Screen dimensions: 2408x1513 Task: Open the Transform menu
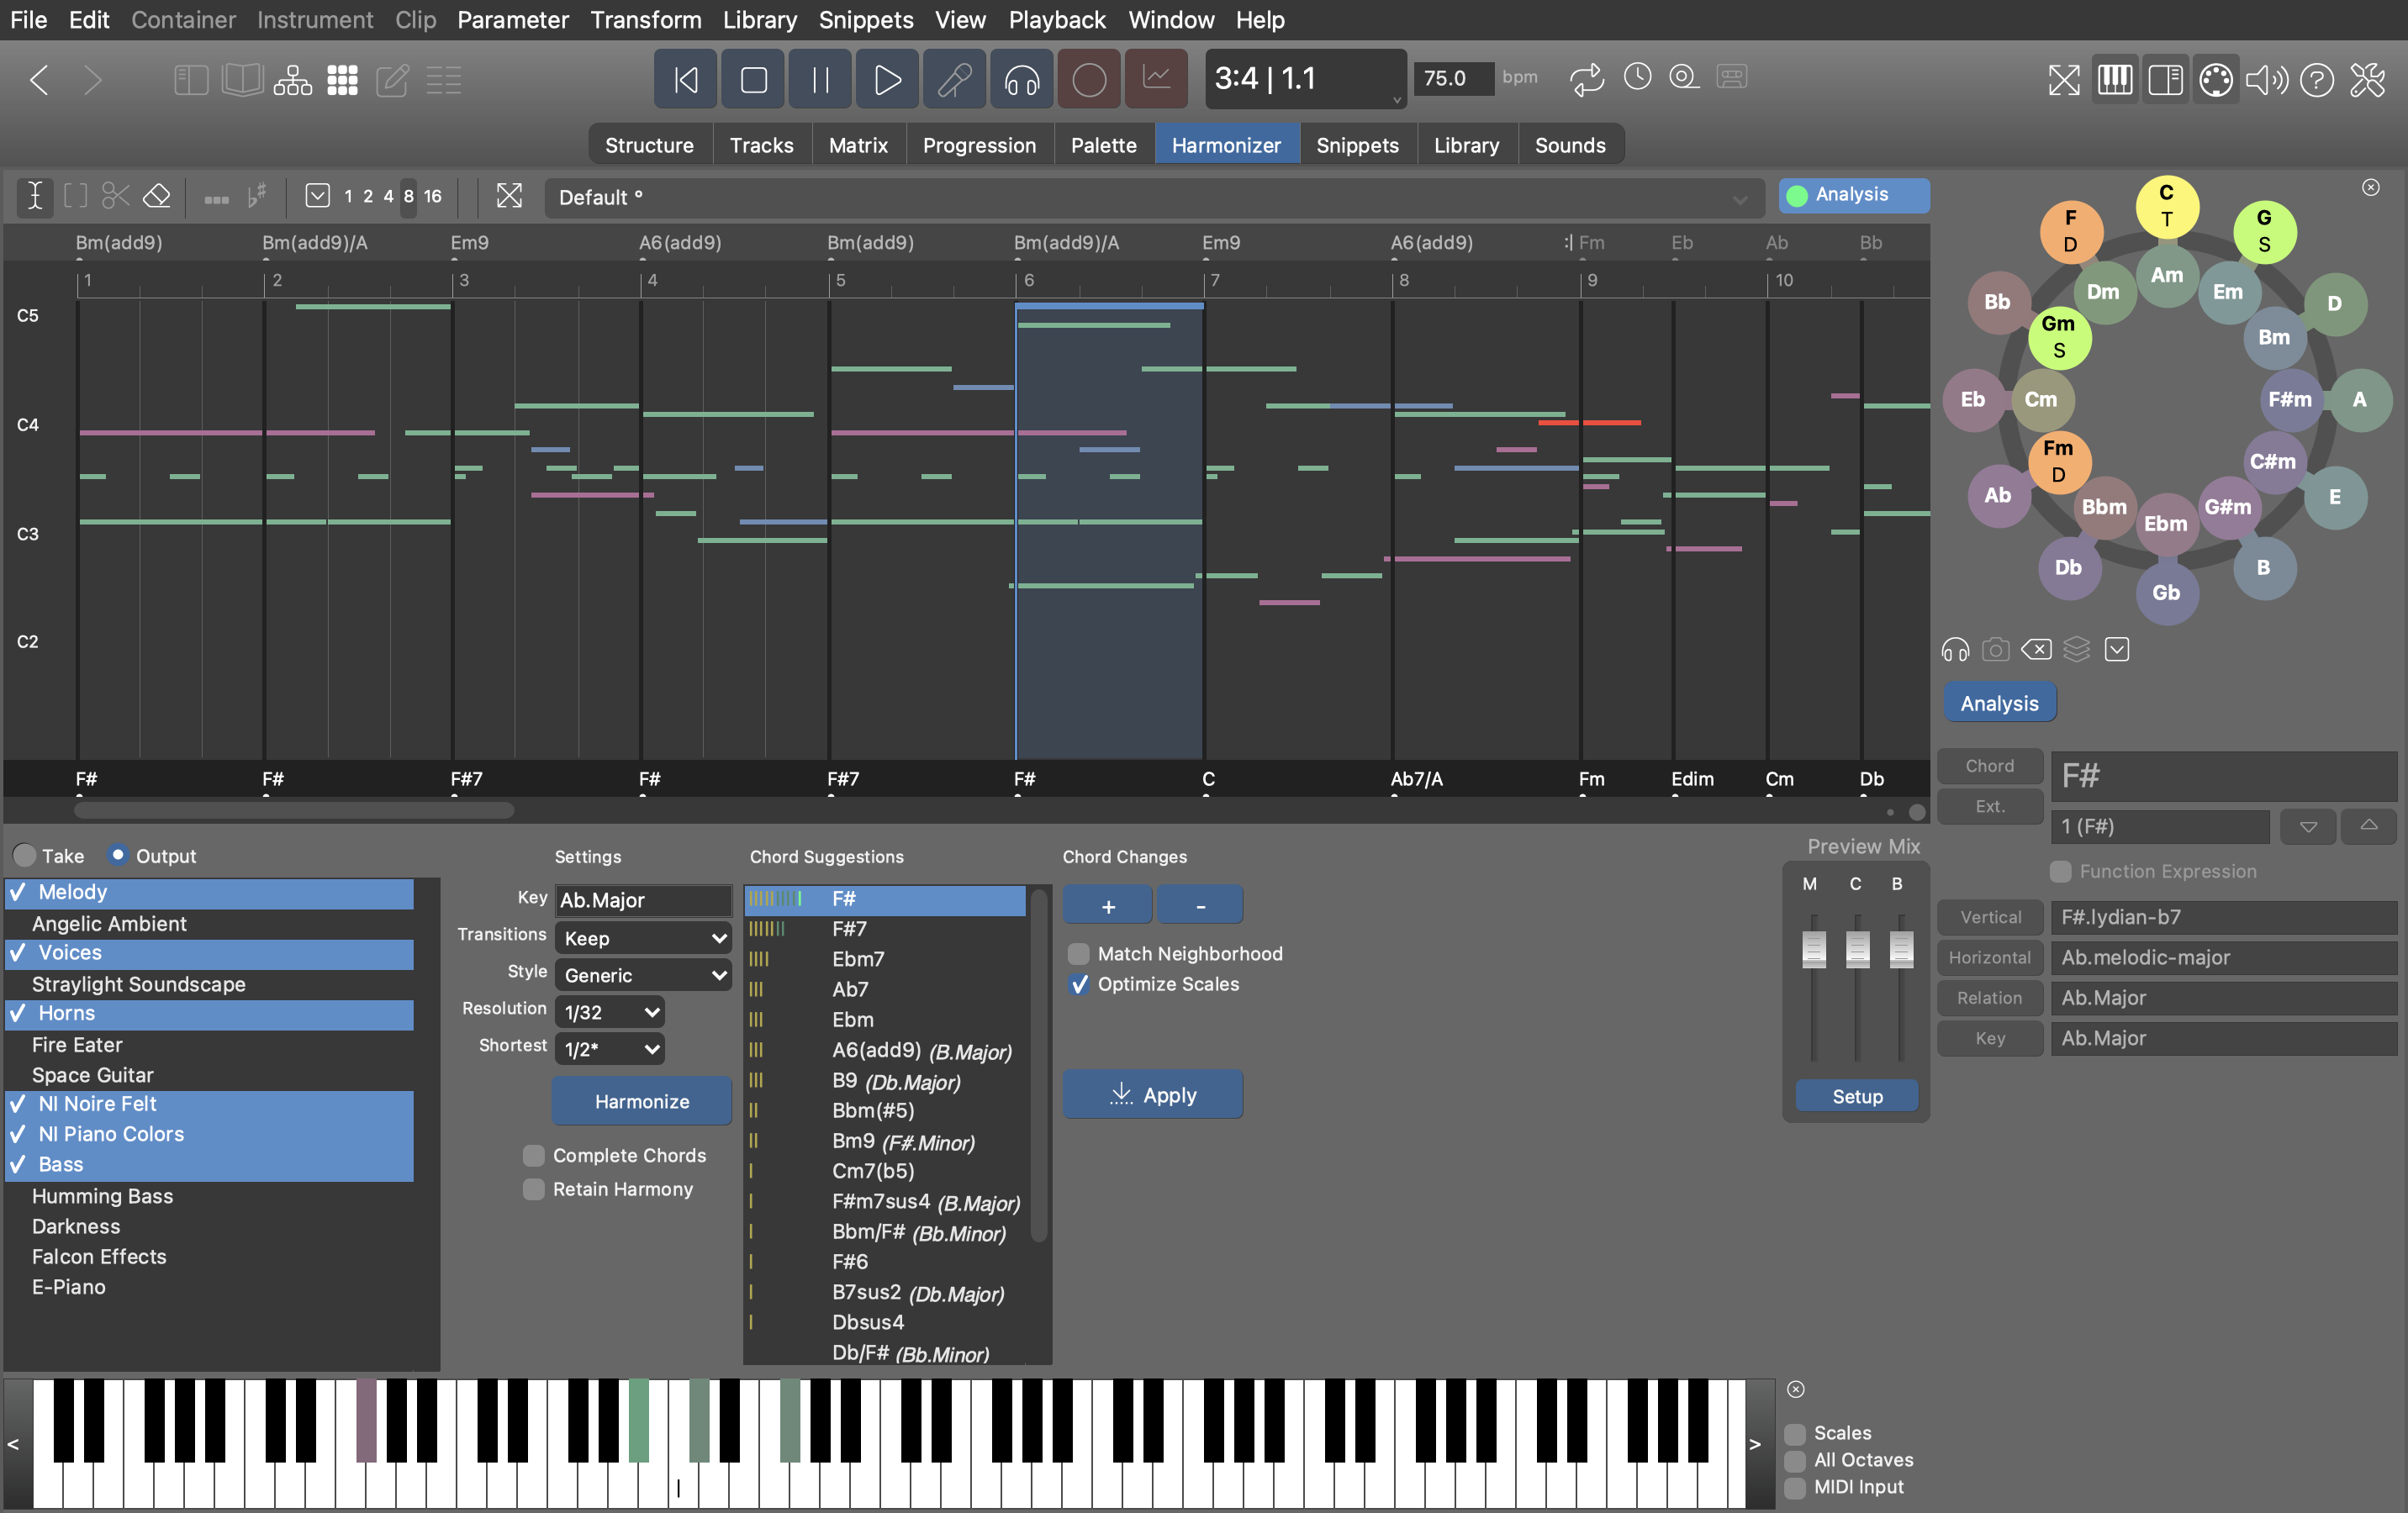click(645, 19)
